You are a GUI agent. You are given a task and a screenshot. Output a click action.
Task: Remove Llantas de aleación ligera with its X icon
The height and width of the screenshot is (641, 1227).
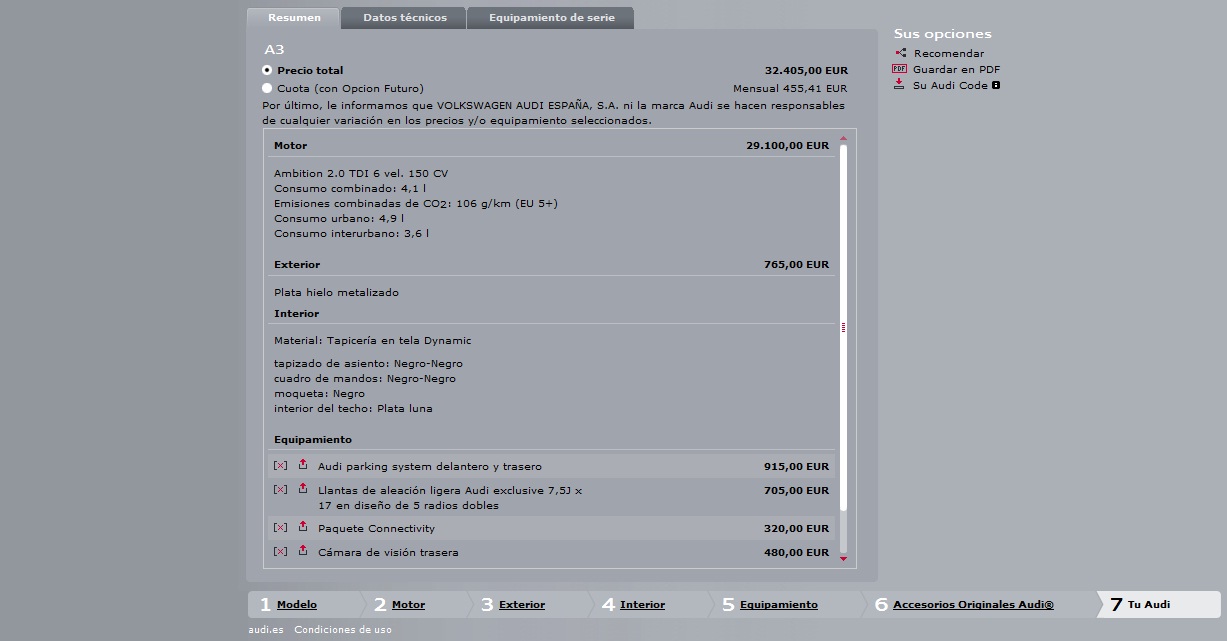point(280,489)
